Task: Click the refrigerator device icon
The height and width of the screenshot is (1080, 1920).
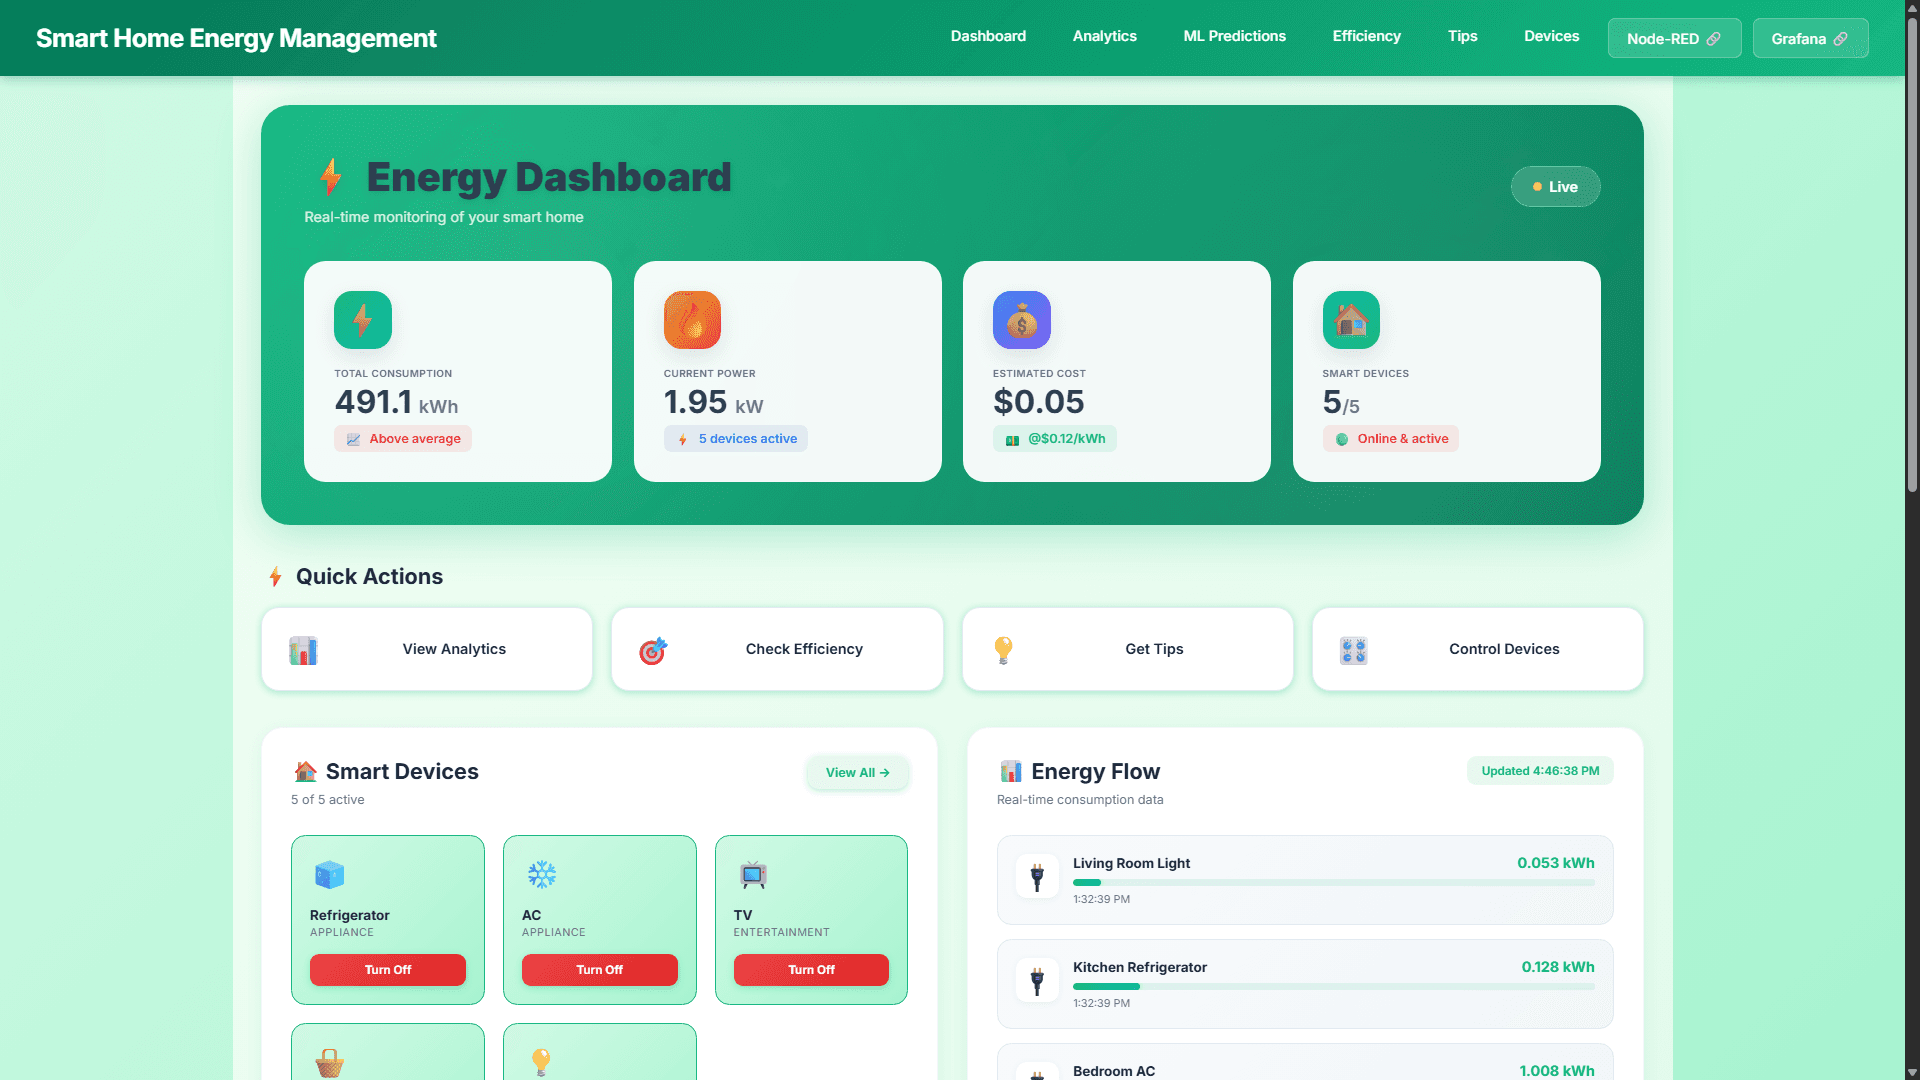Action: point(330,874)
